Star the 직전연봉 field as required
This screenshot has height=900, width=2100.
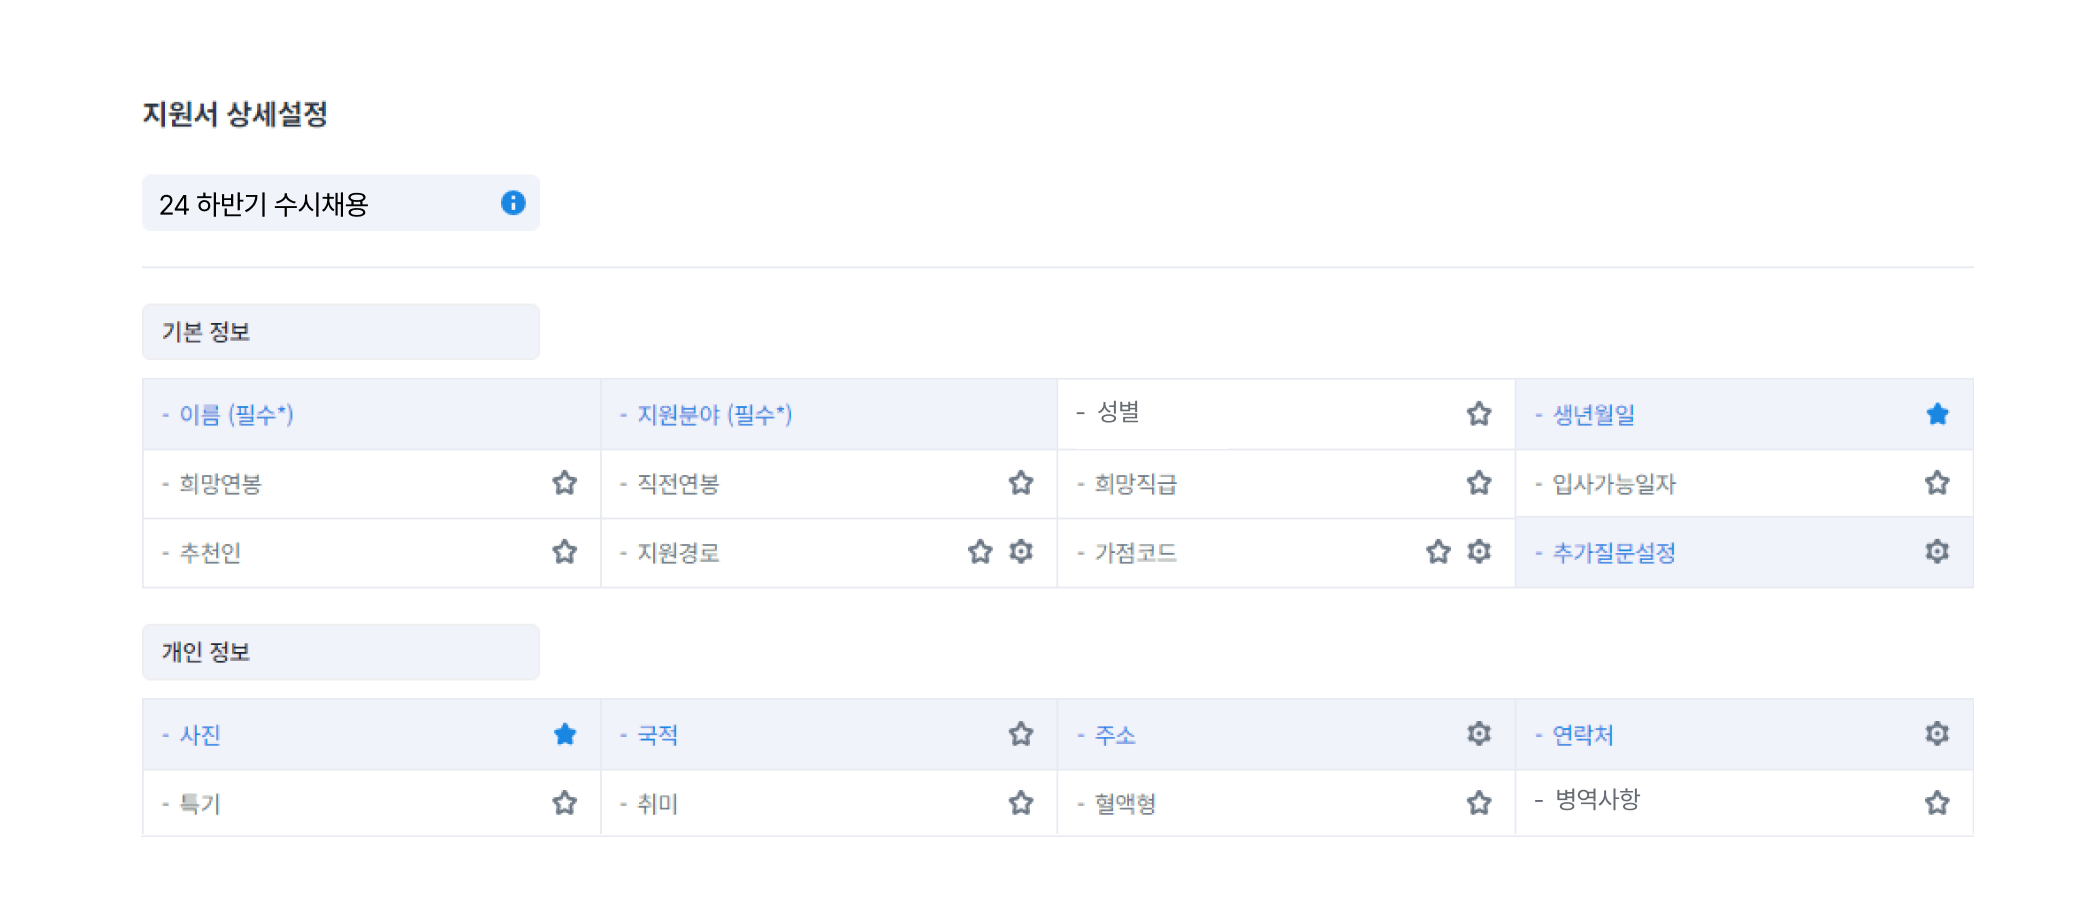(x=1021, y=483)
